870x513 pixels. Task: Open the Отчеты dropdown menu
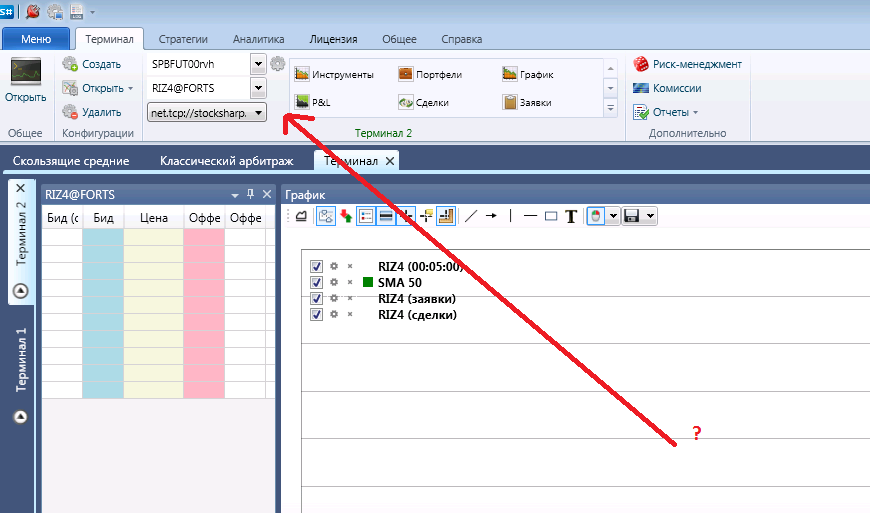(x=676, y=112)
